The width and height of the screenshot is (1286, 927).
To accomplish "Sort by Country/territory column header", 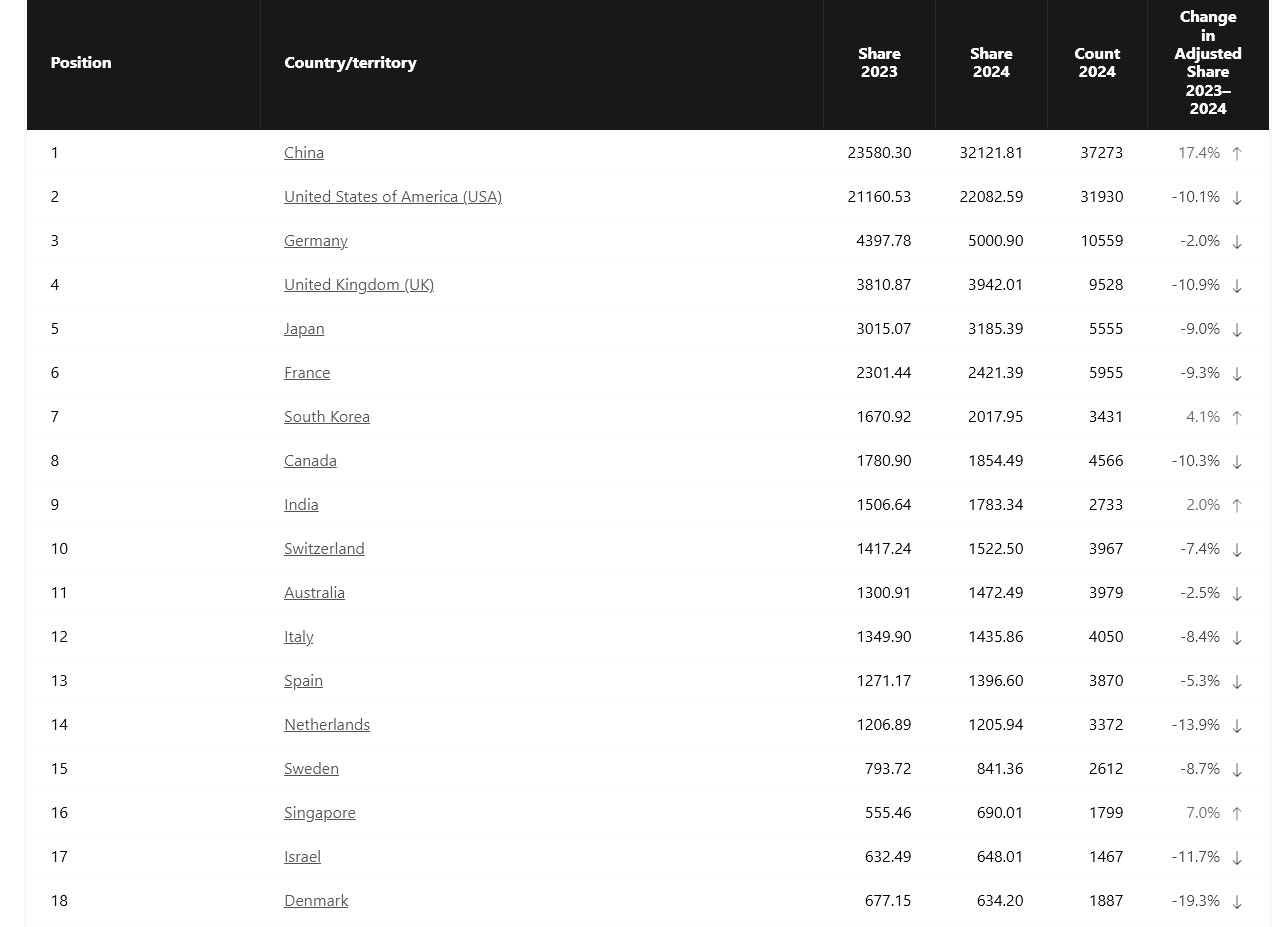I will 350,63.
